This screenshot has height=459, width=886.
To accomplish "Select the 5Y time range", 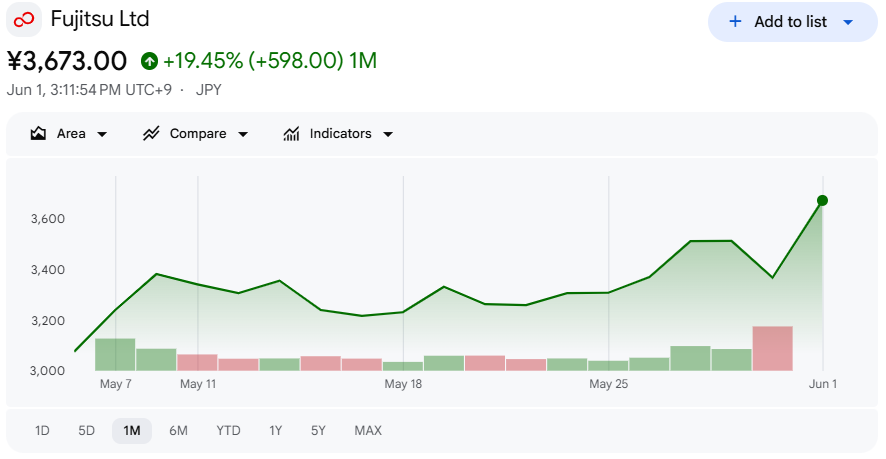I will coord(318,431).
